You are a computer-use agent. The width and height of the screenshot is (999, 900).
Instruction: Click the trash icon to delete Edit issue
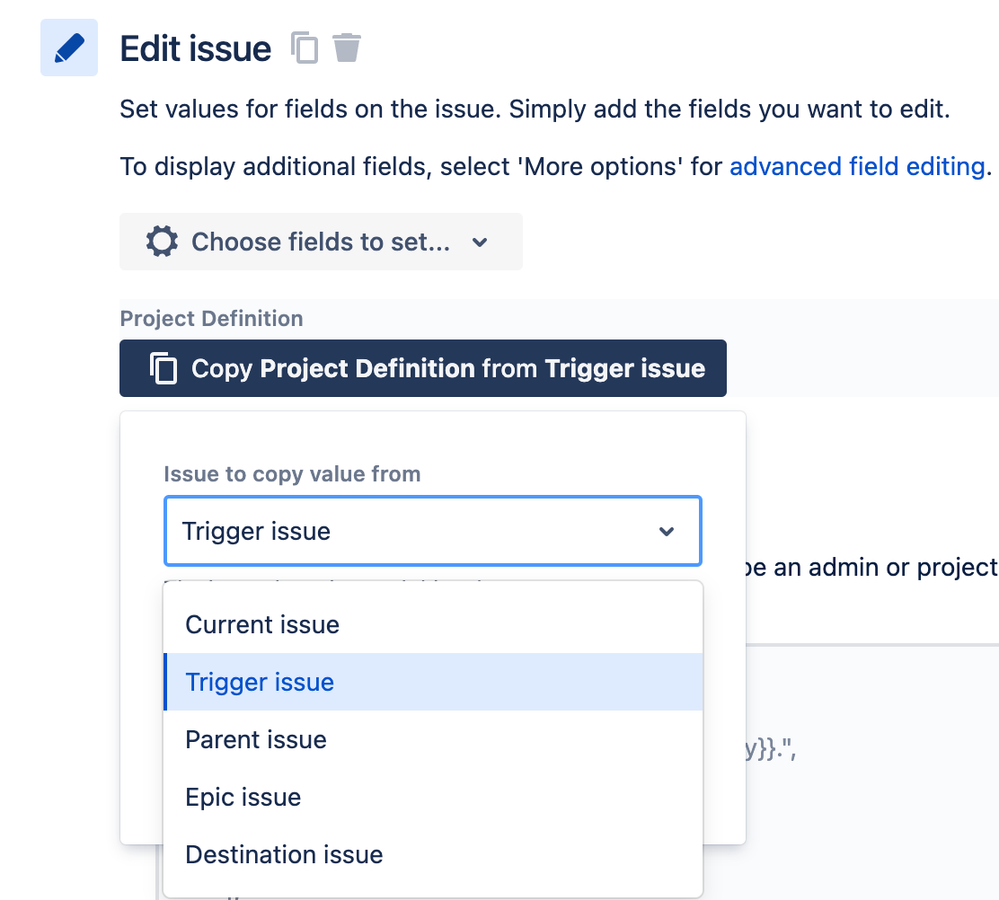346,47
